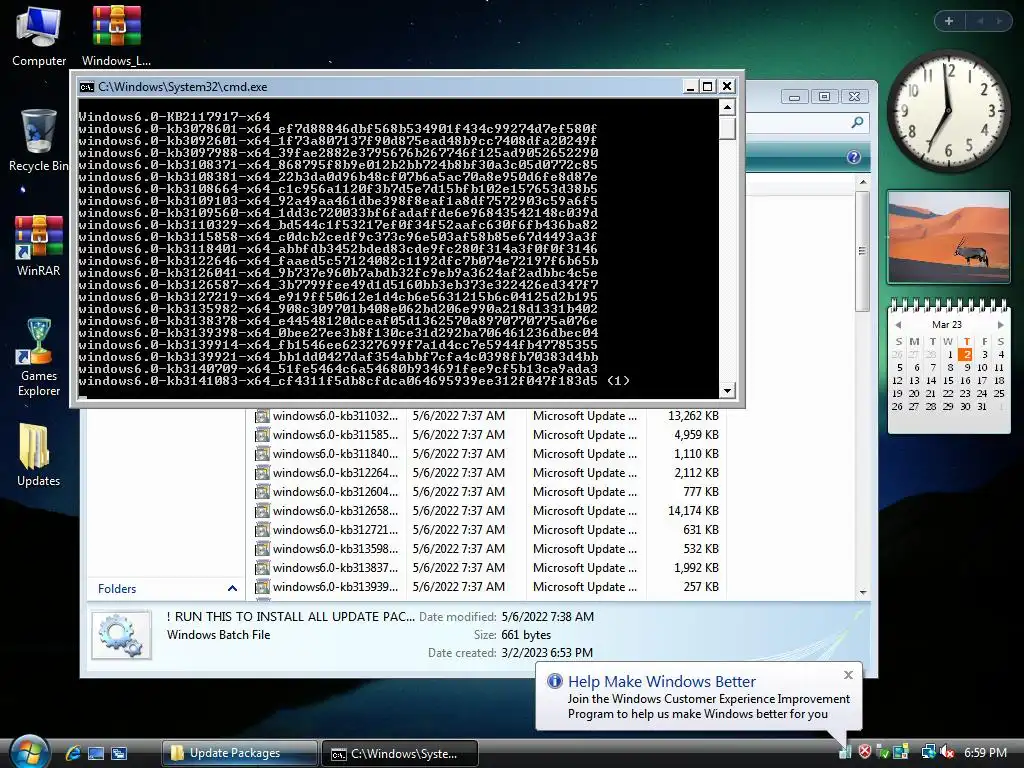The width and height of the screenshot is (1024, 768).
Task: Click the 13,262 KB size cell
Action: coord(693,416)
